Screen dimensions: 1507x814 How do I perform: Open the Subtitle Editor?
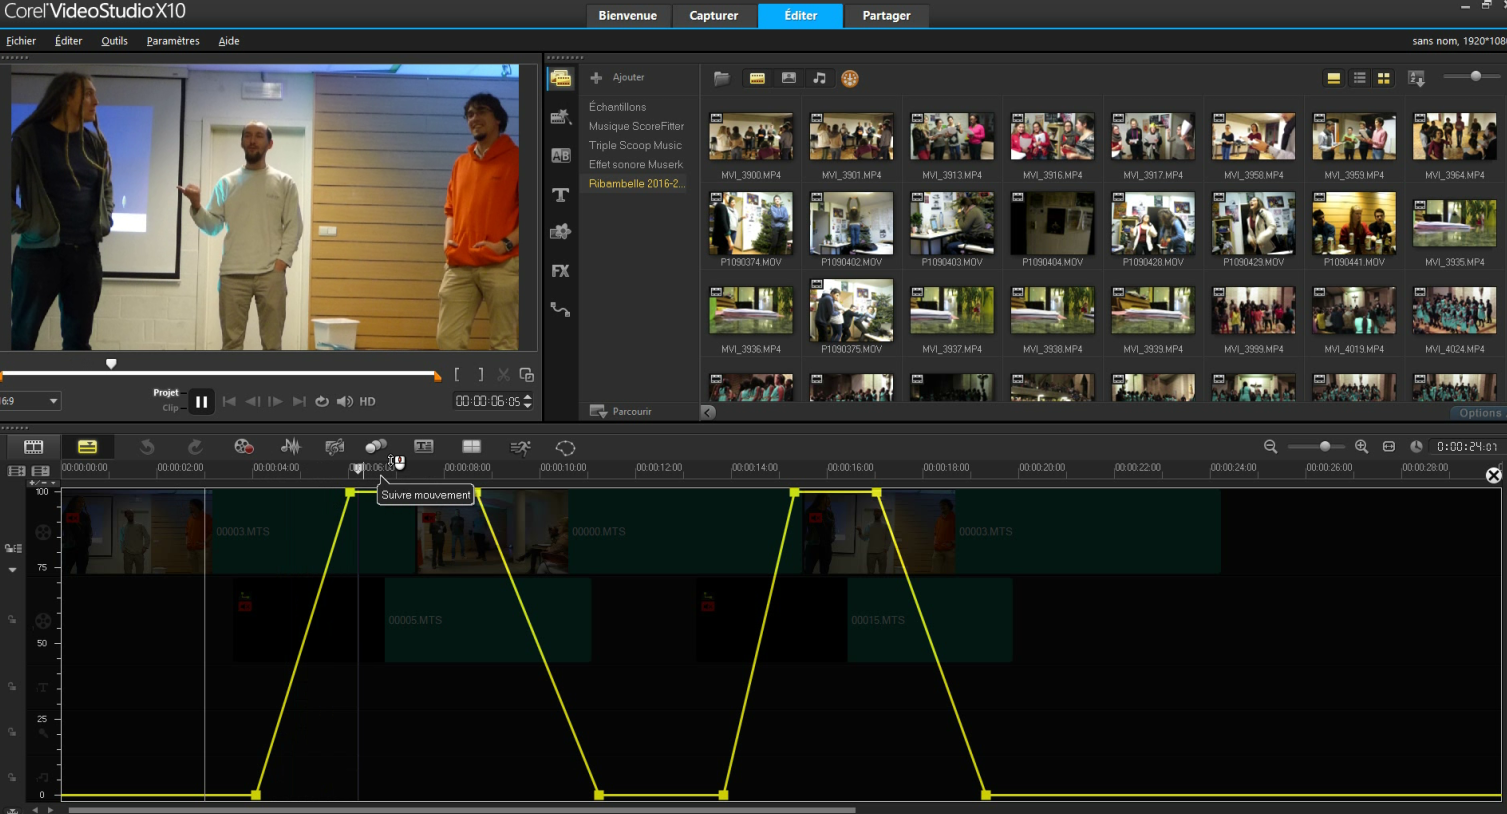click(x=424, y=447)
